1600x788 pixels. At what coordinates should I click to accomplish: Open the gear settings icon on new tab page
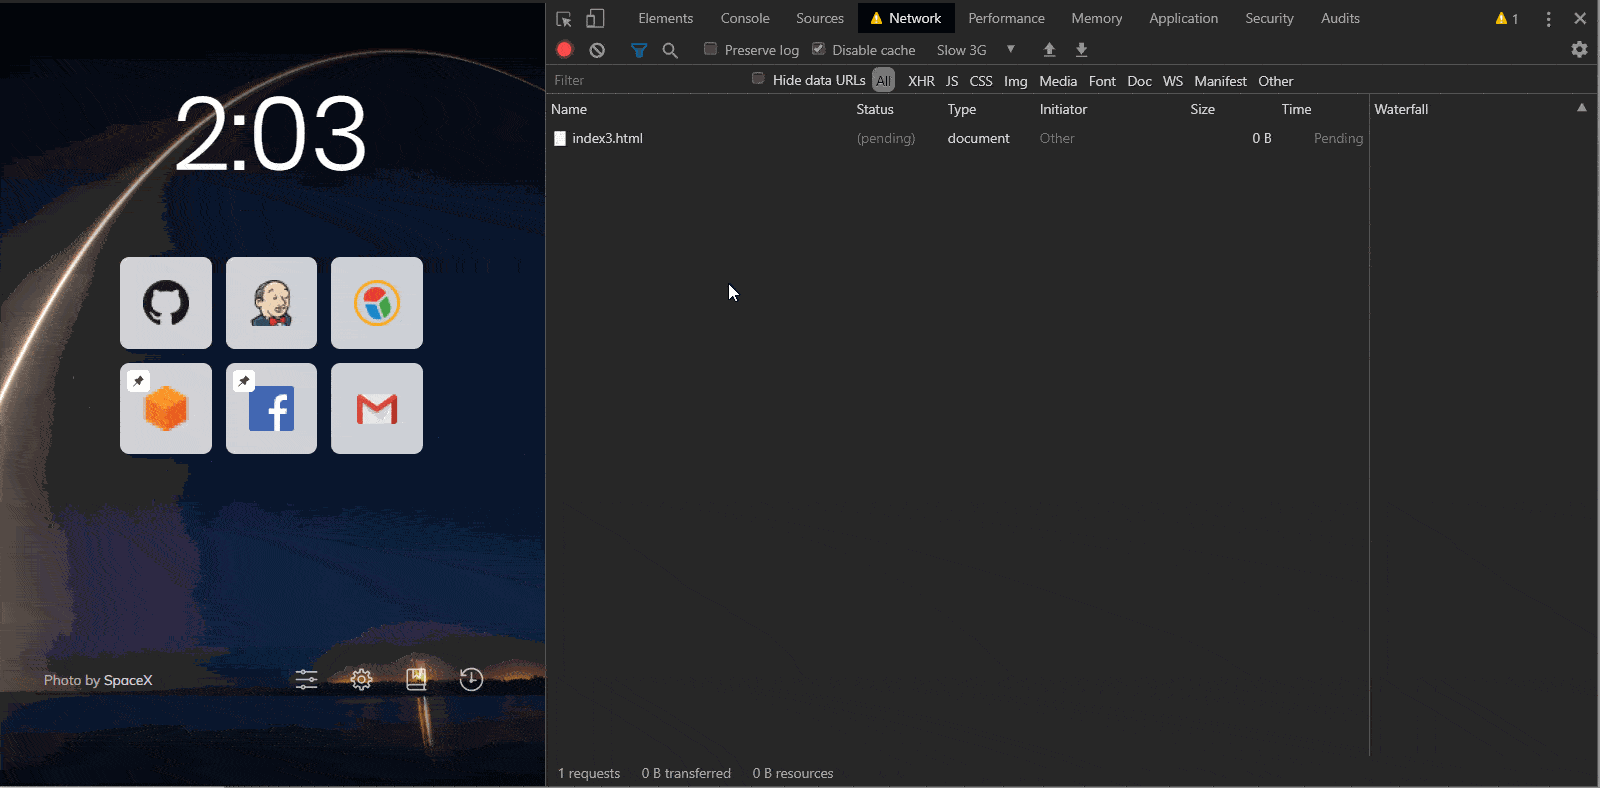click(362, 680)
